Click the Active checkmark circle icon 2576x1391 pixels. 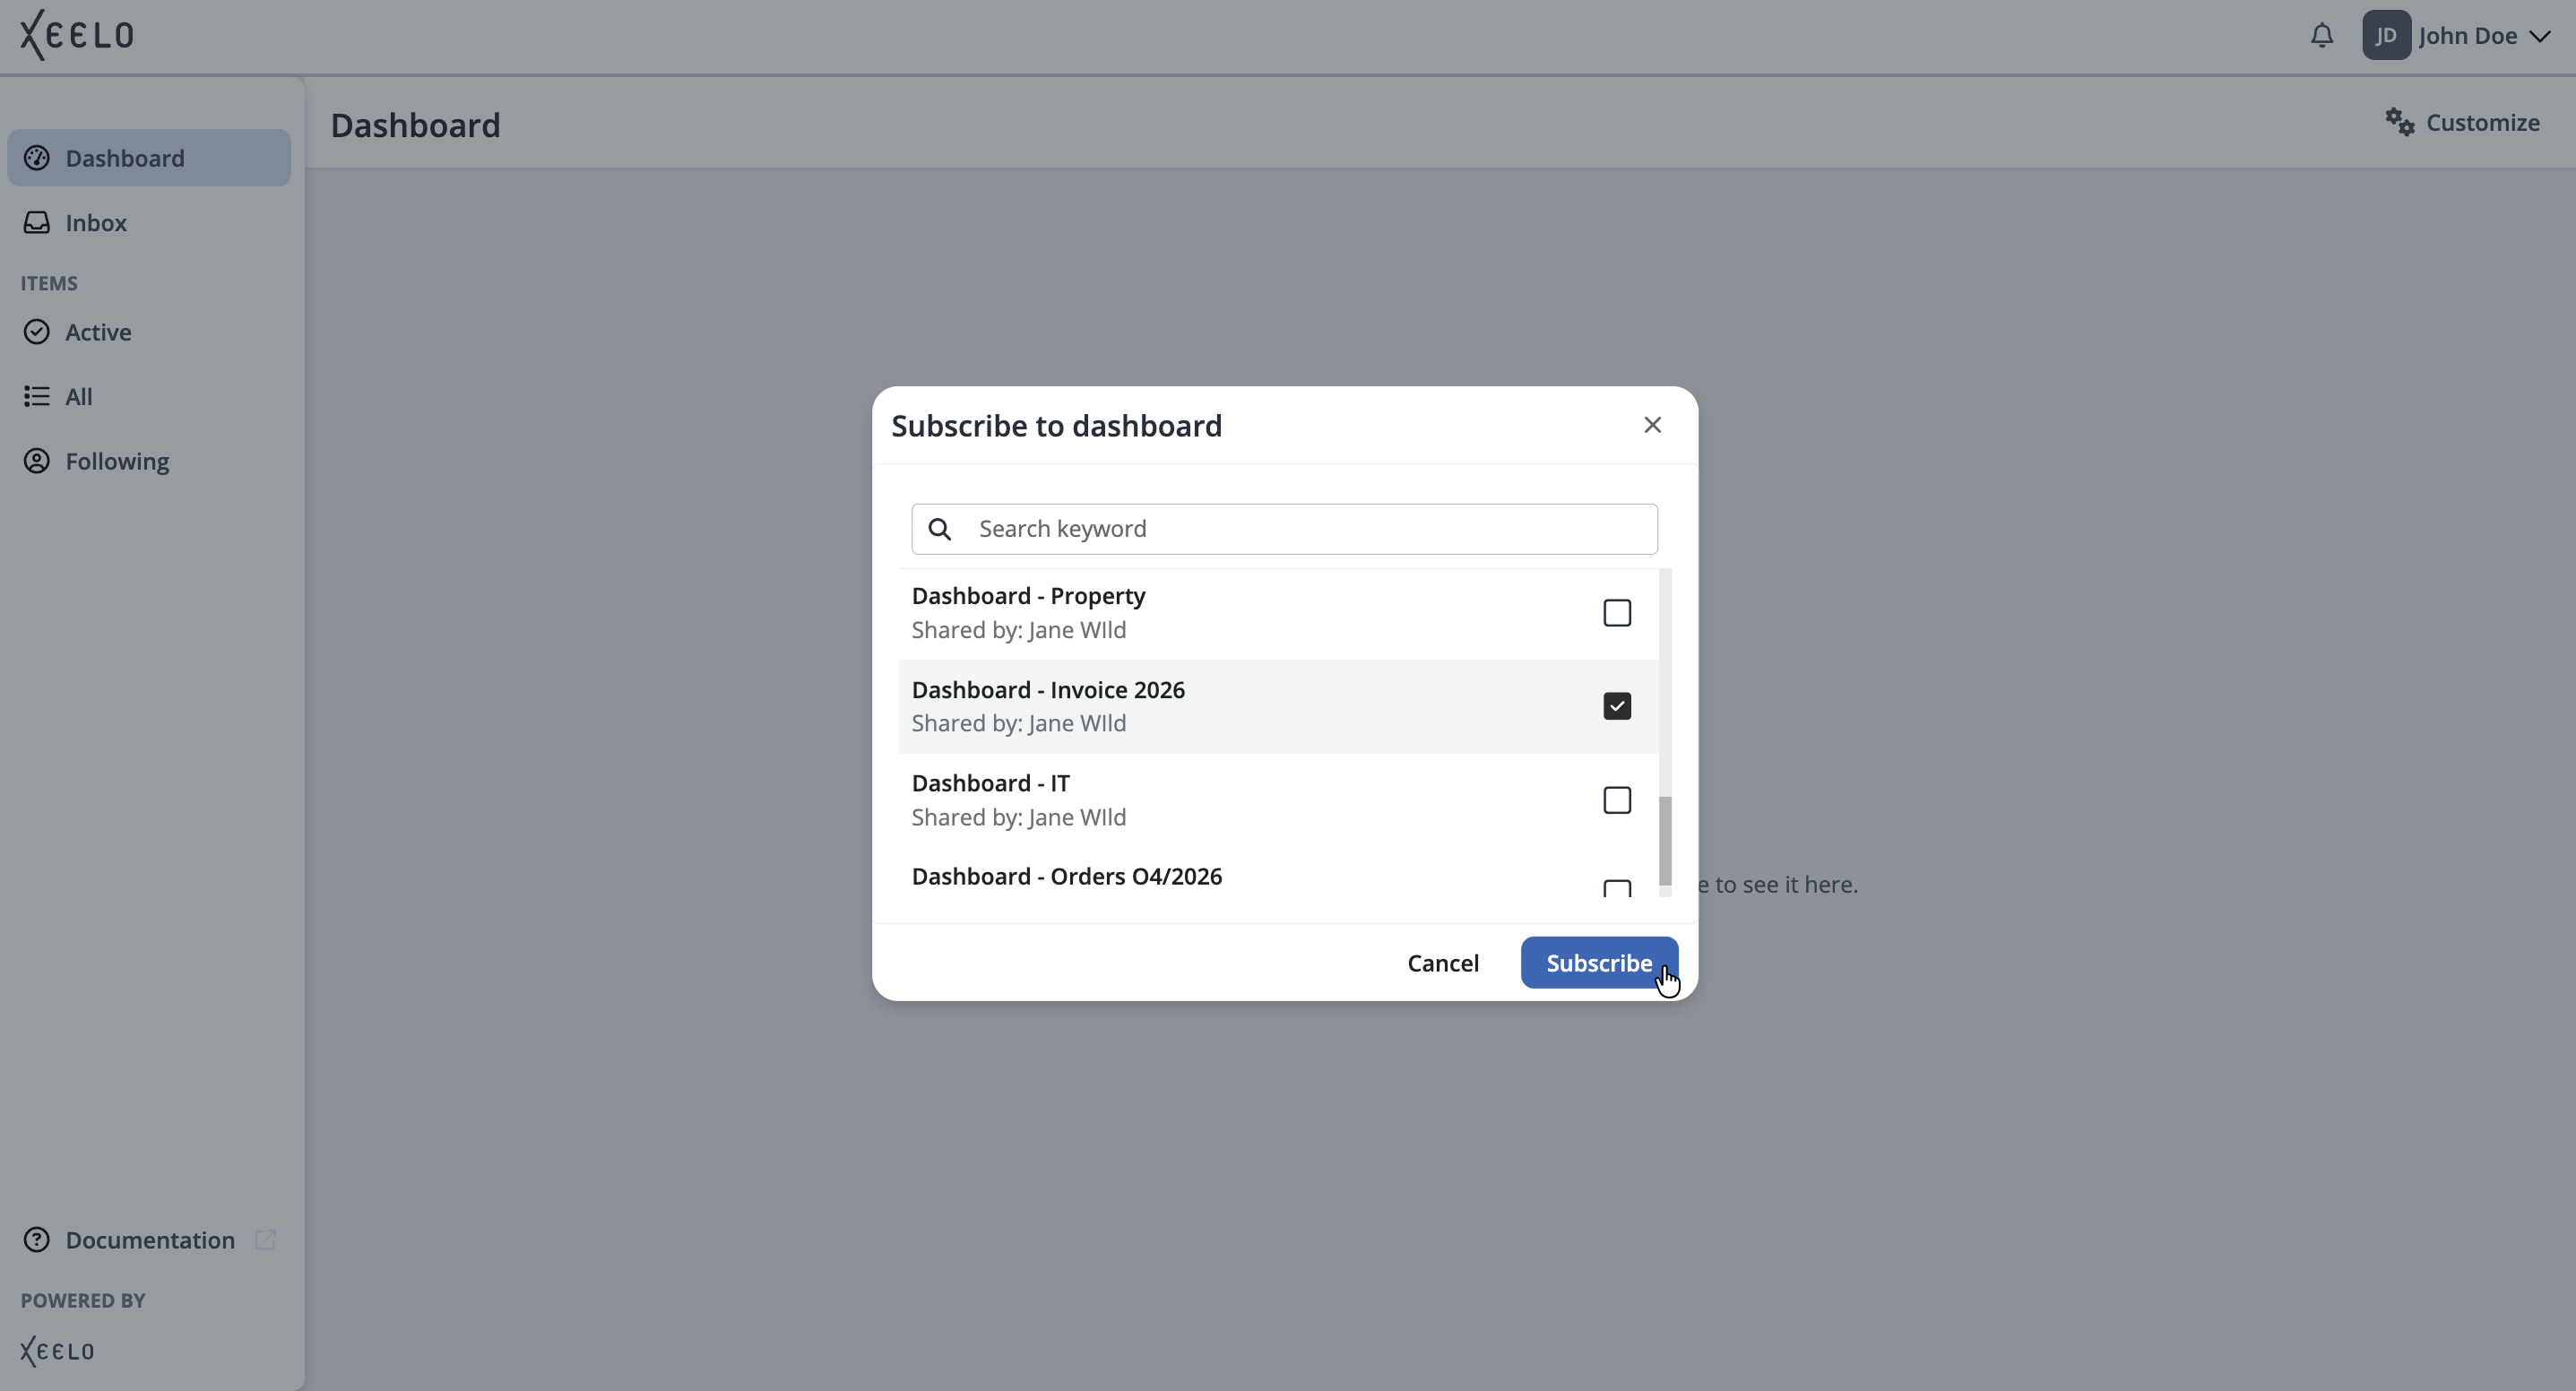point(37,332)
